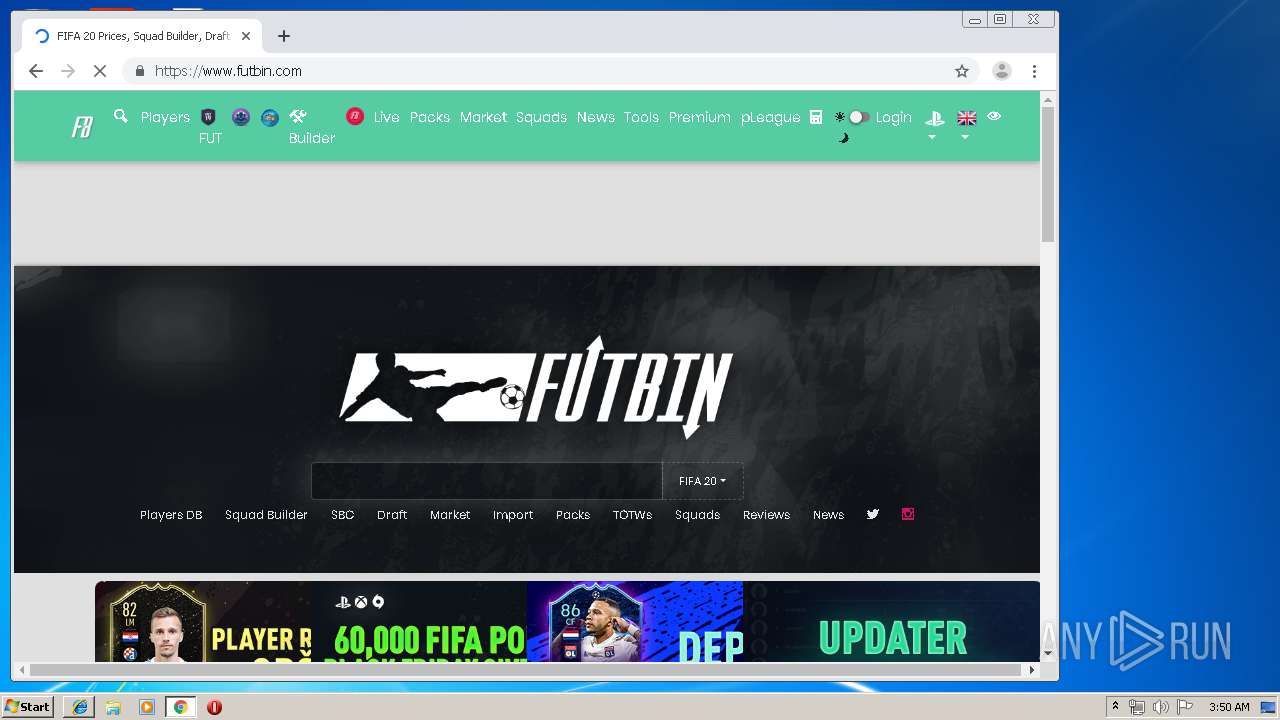Open the Depay 86 card banner
This screenshot has width=1280, height=720.
click(x=635, y=621)
